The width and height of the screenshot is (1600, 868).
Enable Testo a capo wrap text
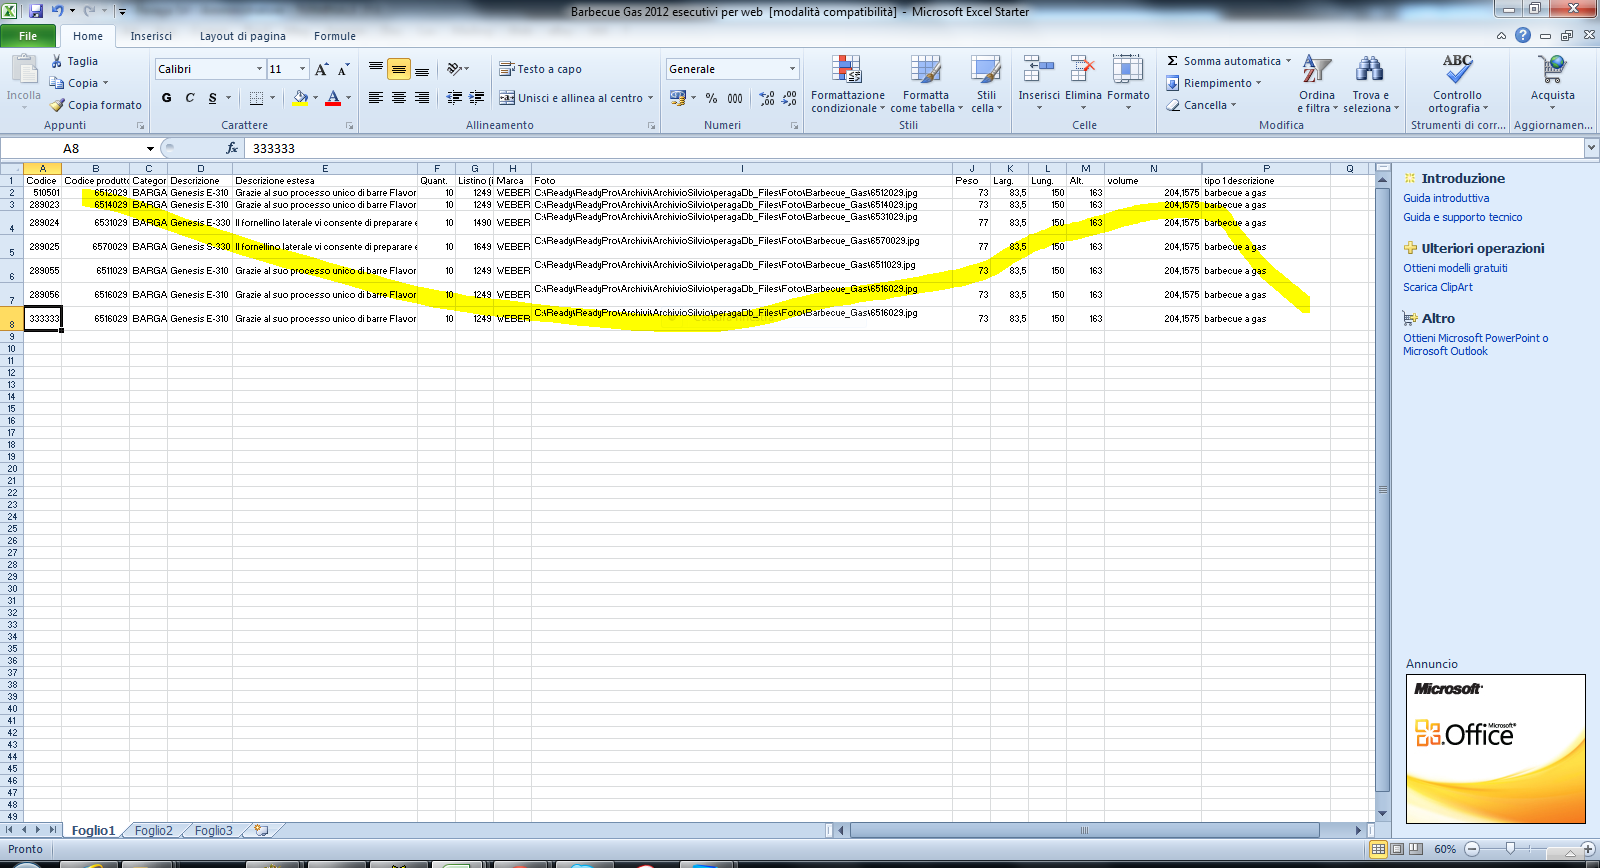pyautogui.click(x=540, y=69)
